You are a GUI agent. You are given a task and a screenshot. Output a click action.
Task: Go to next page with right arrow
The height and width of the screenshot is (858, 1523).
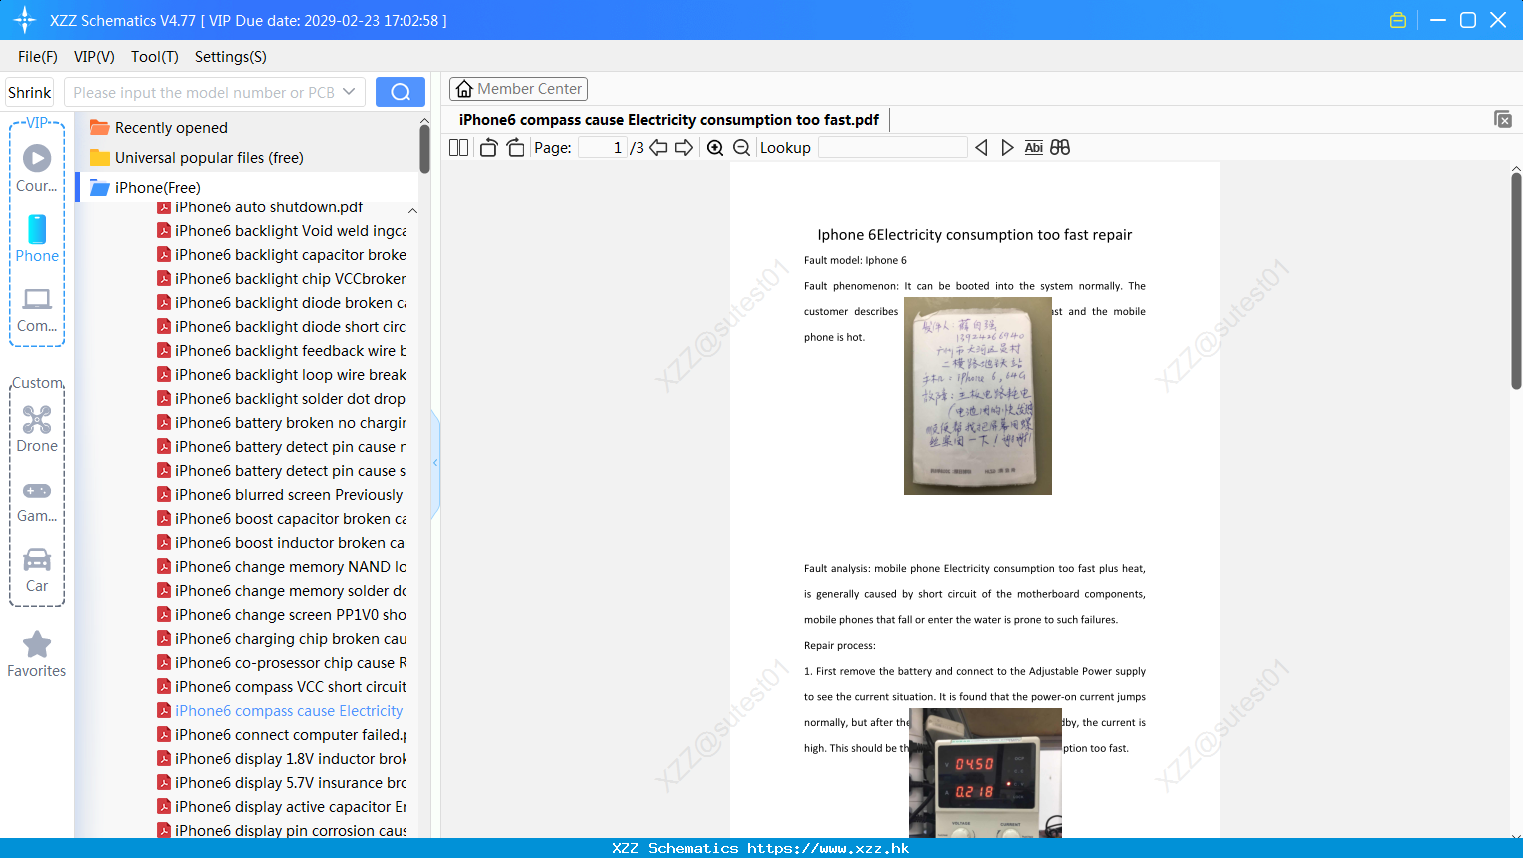tap(684, 148)
